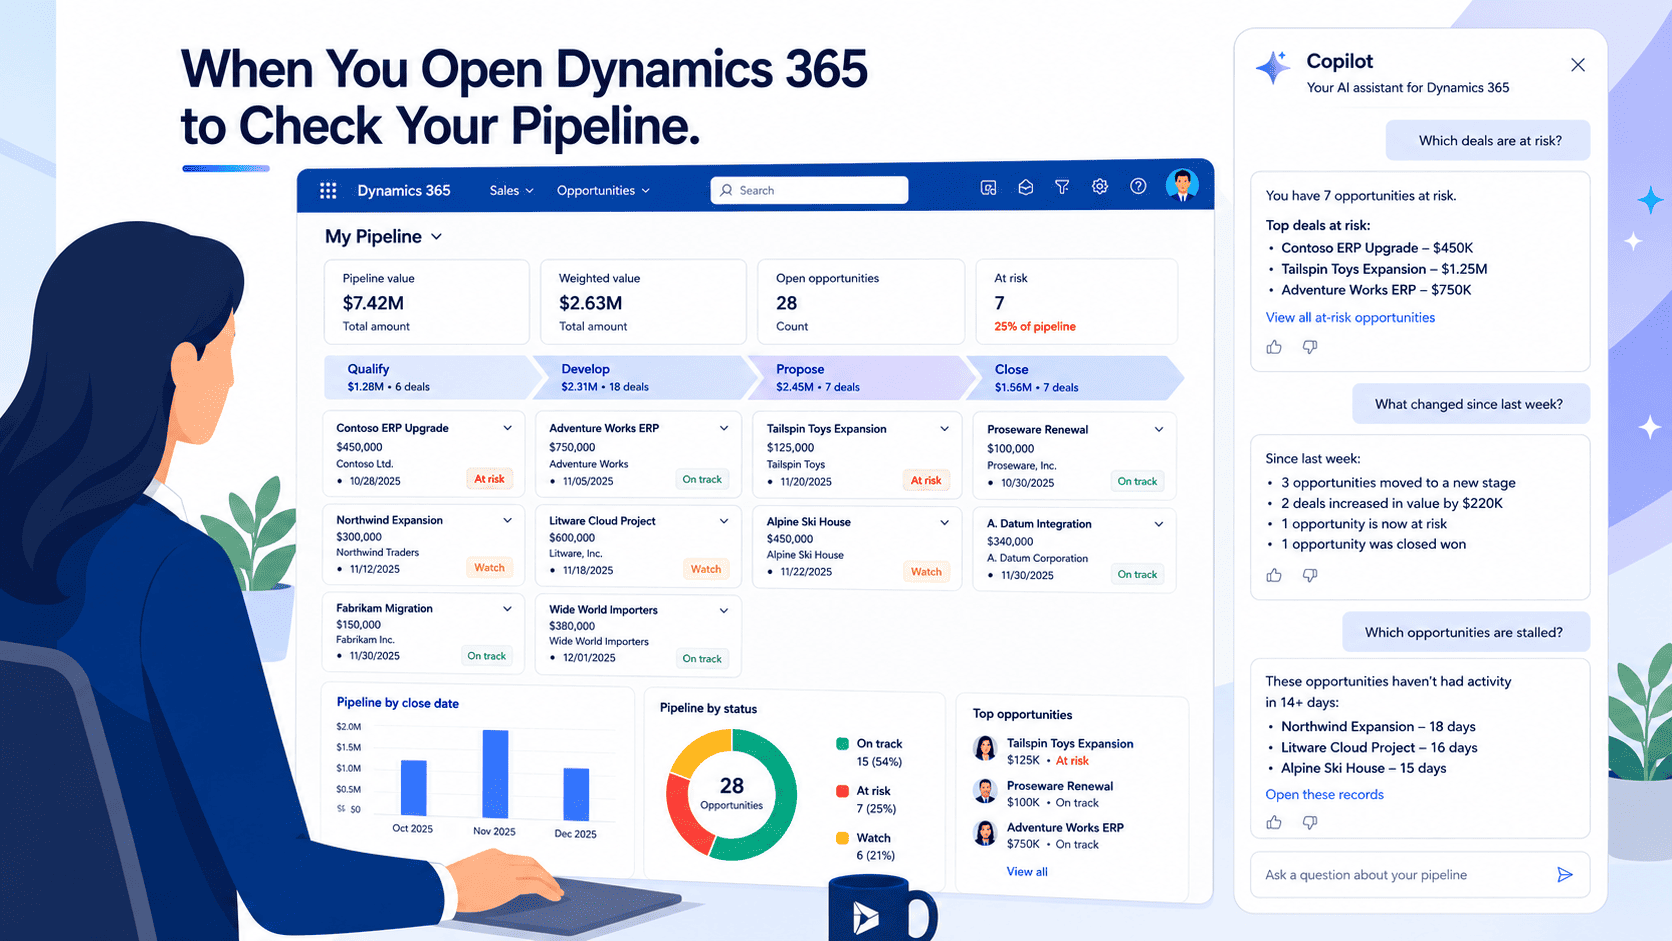Click View all under Top opportunities
This screenshot has height=941, width=1672.
(1027, 872)
